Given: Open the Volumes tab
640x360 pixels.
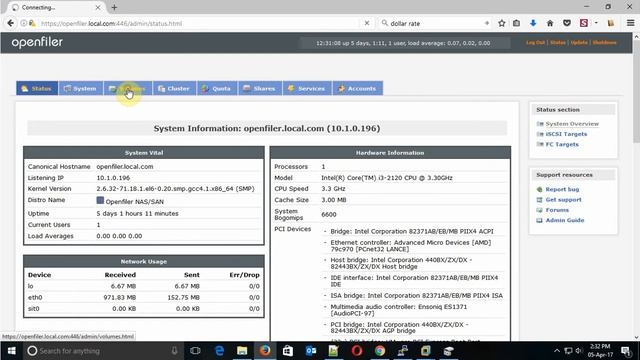Looking at the screenshot, I should tap(128, 88).
